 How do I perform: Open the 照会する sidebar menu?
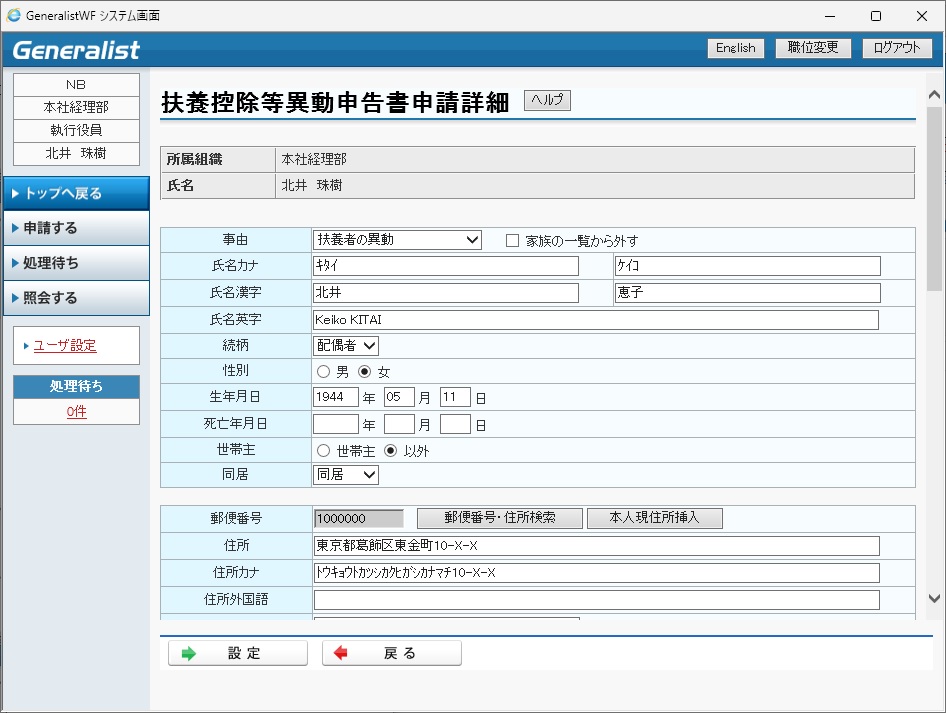click(x=76, y=298)
